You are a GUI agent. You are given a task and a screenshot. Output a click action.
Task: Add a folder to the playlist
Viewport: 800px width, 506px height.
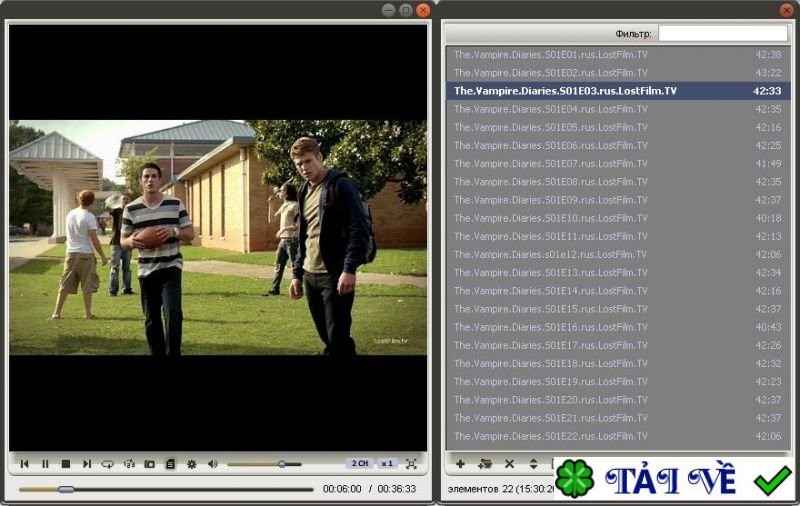coord(485,464)
